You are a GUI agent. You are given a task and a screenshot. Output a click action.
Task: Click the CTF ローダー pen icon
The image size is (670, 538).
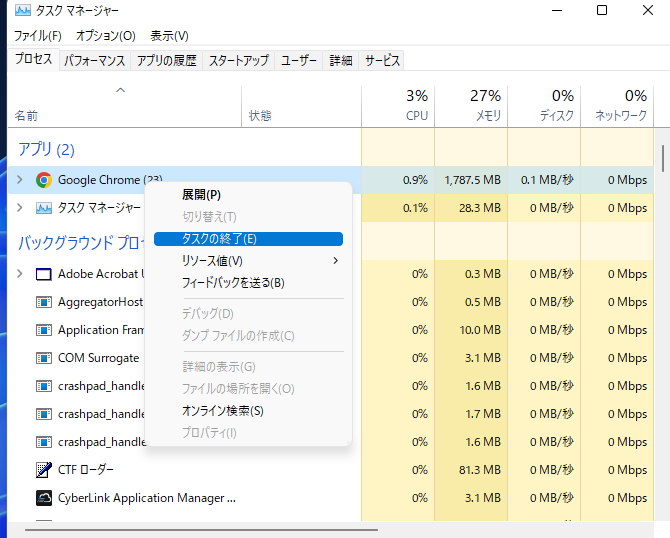(44, 470)
